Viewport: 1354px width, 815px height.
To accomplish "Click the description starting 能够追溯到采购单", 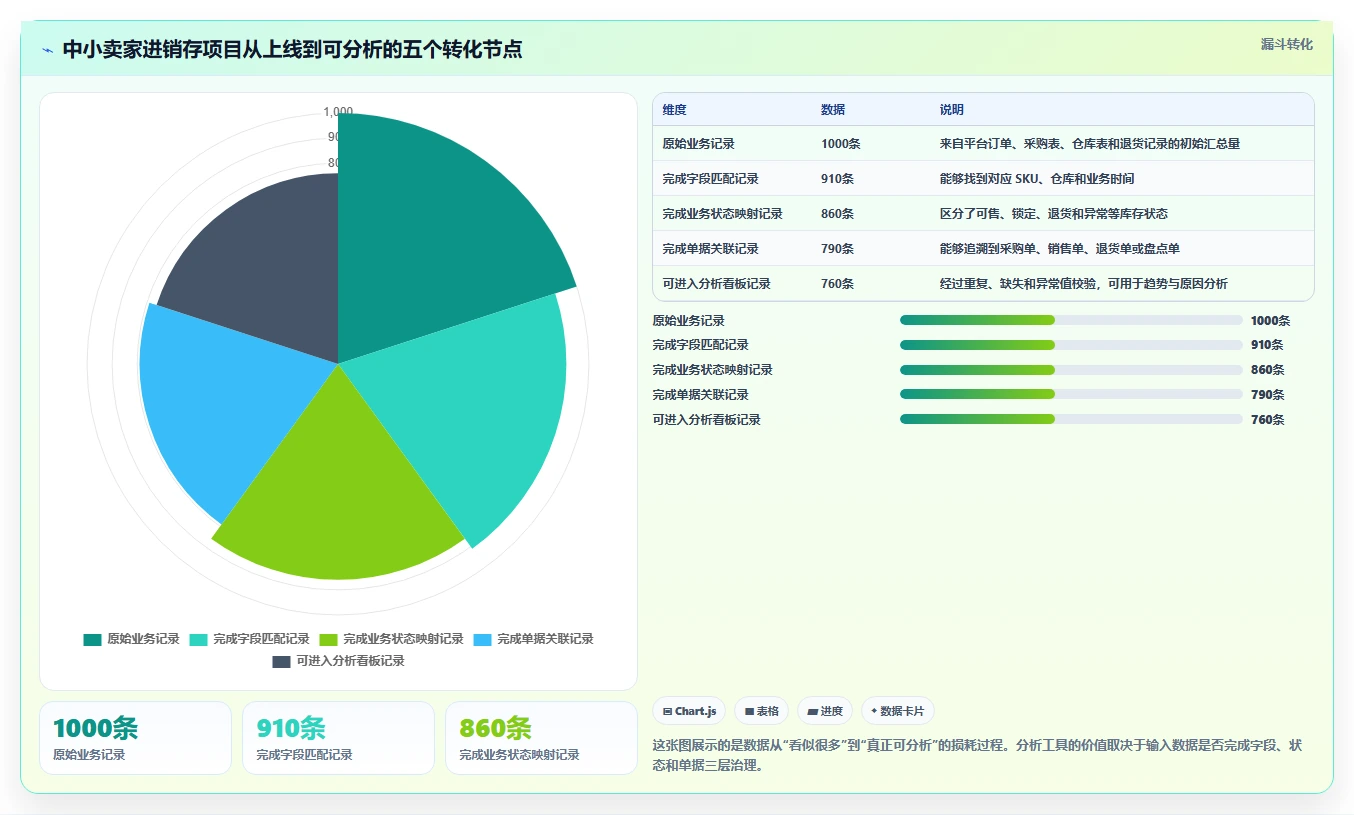I will (1059, 249).
